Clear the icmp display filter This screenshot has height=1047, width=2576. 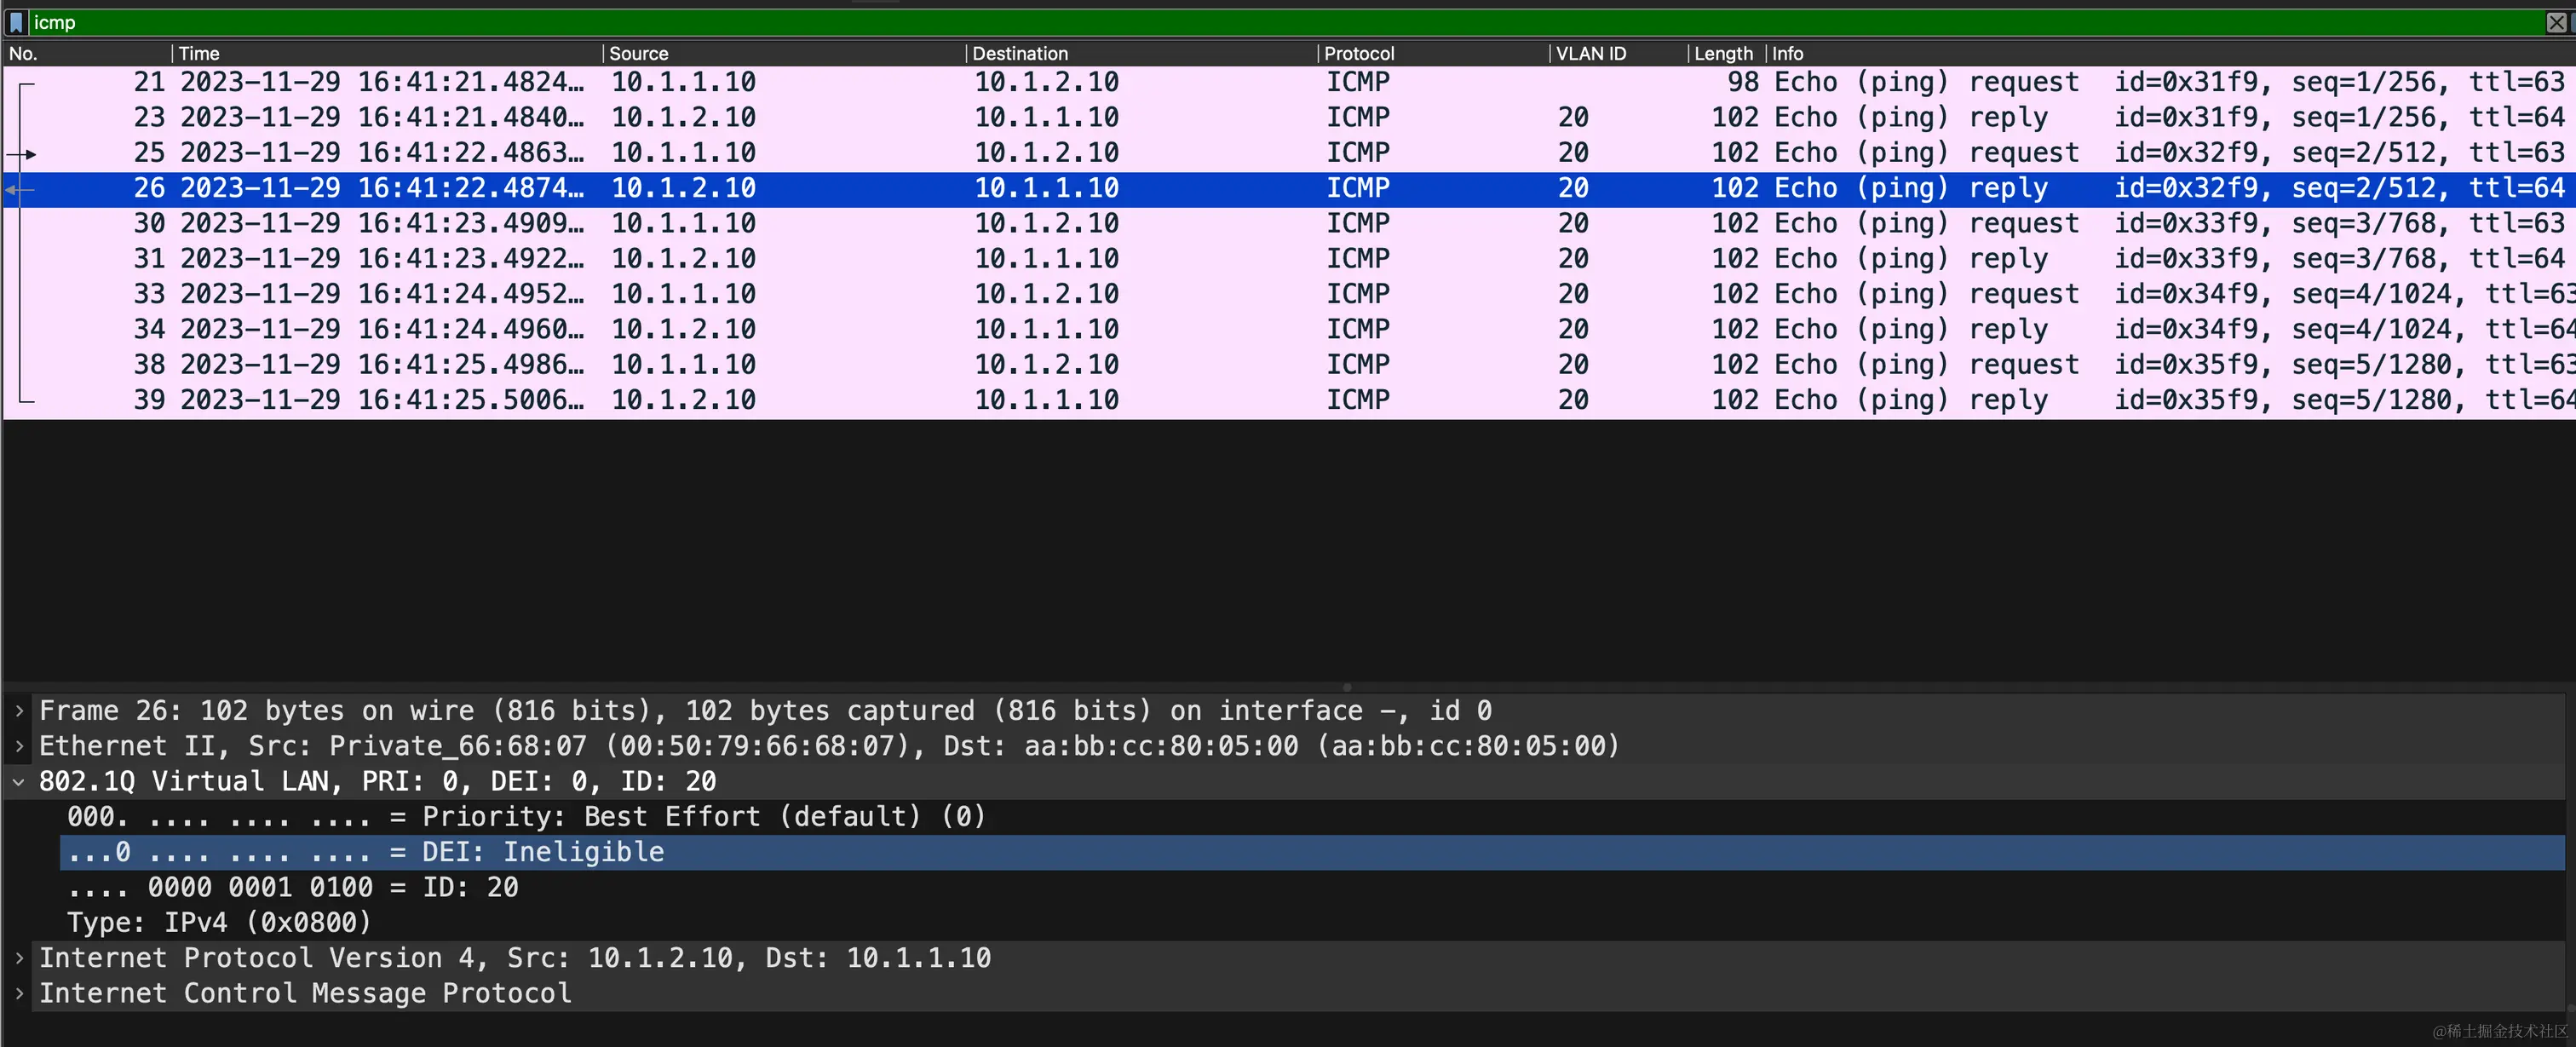coord(2556,22)
